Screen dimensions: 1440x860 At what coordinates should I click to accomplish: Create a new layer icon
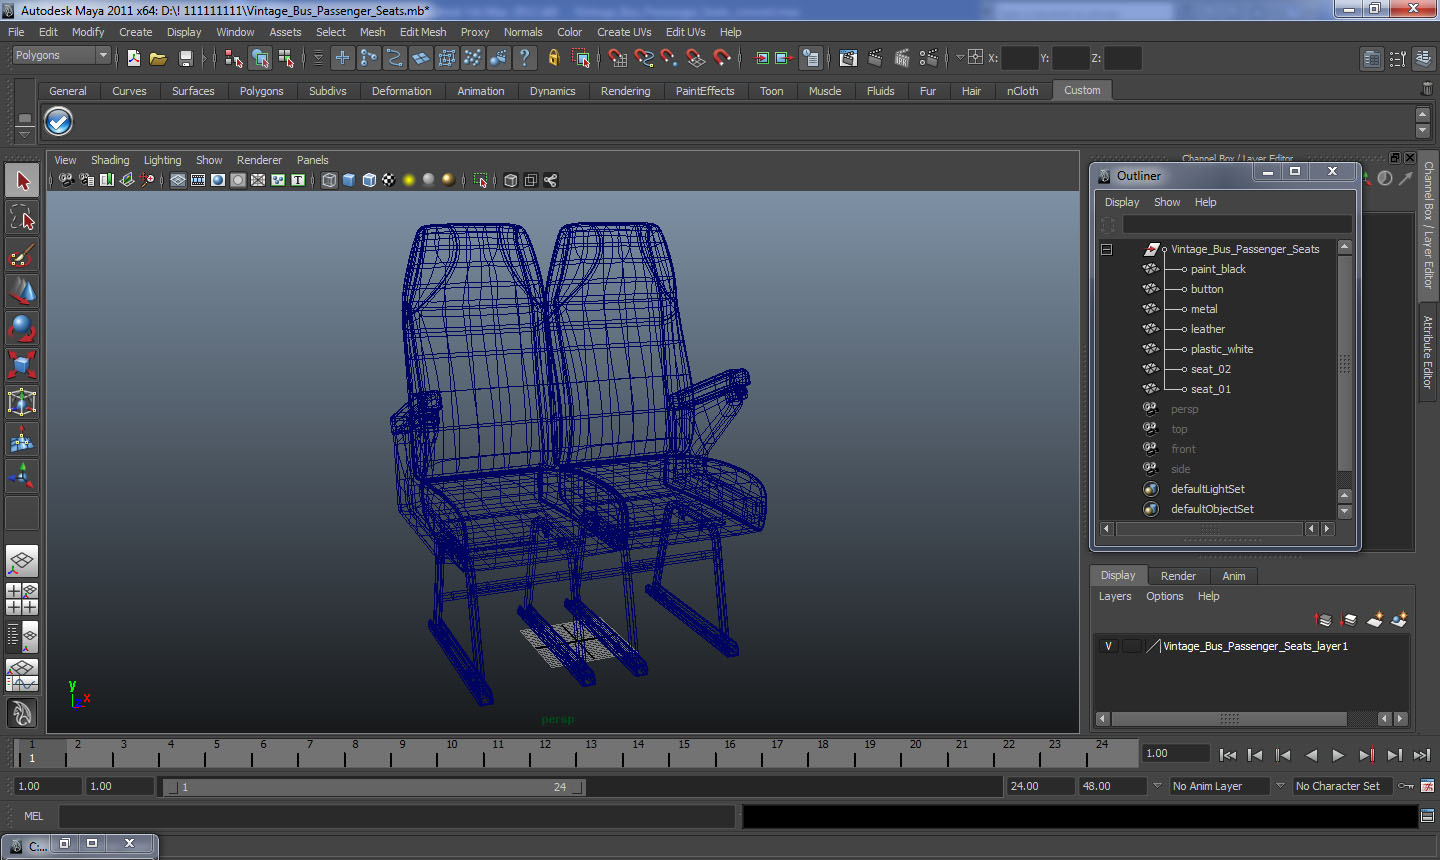[1375, 620]
